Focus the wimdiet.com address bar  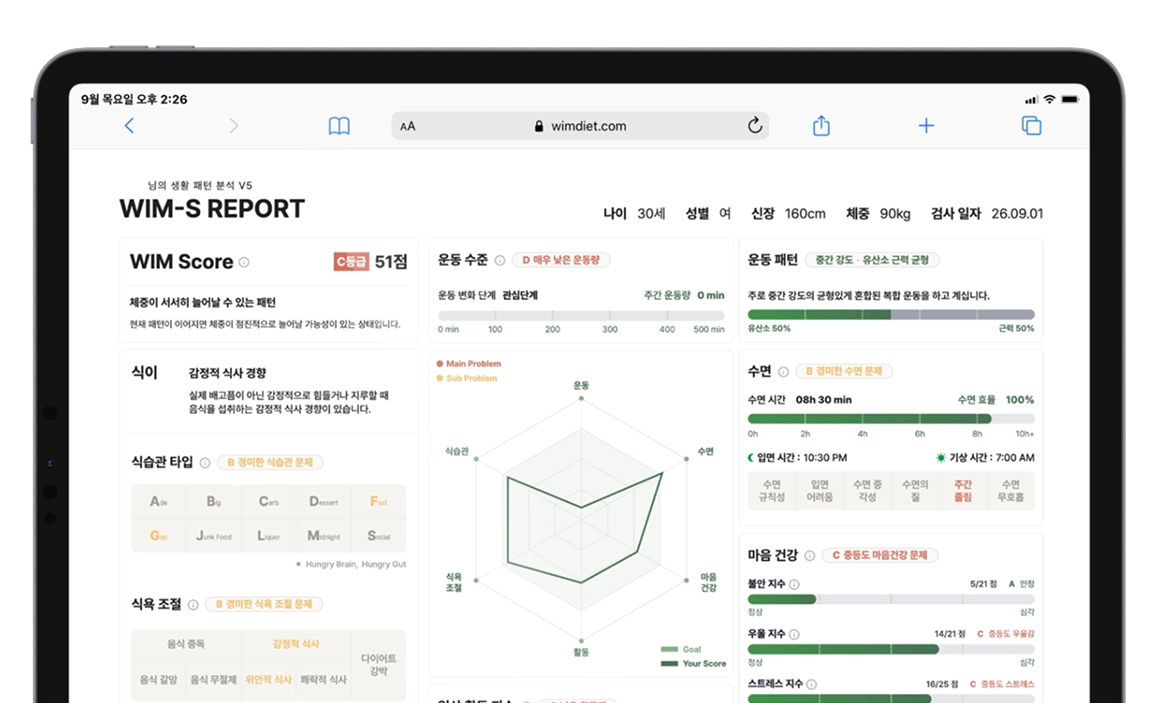[x=580, y=126]
